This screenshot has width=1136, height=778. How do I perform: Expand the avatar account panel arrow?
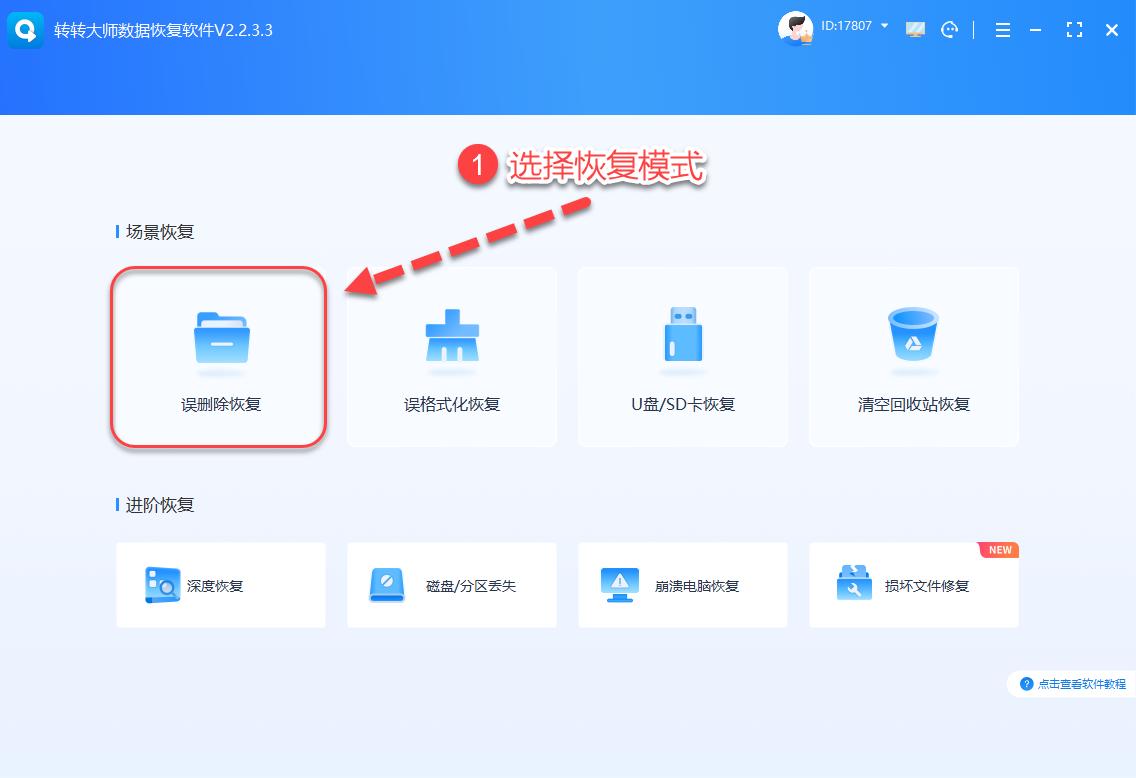pos(884,27)
